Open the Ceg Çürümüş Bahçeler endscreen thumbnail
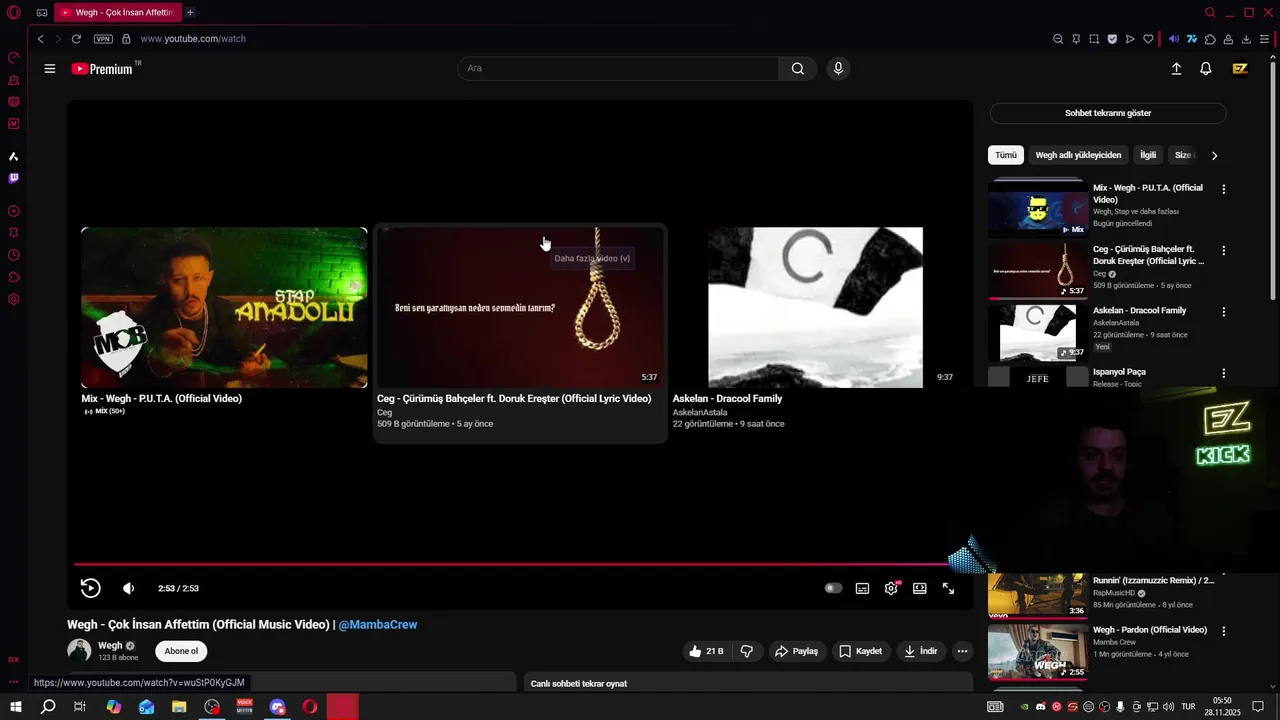1280x720 pixels. tap(520, 307)
